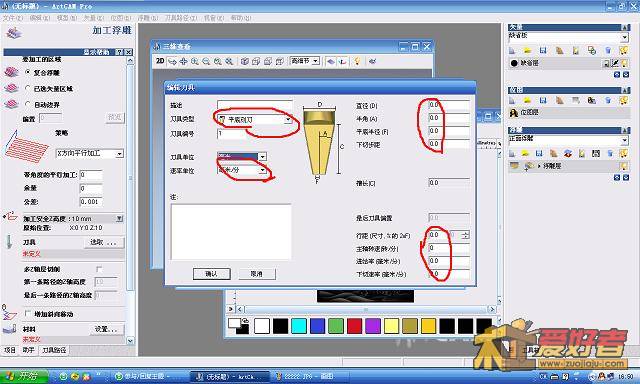640x384 pixels.
Task: Open the 正面浮雕 relief dropdown
Action: pyautogui.click(x=625, y=140)
